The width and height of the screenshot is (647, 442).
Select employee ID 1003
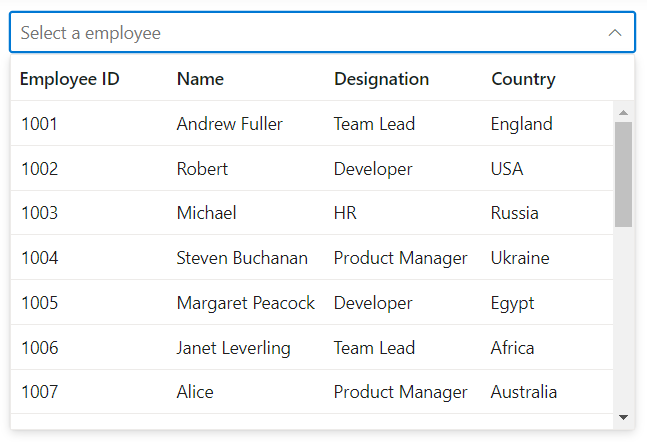pyautogui.click(x=40, y=213)
